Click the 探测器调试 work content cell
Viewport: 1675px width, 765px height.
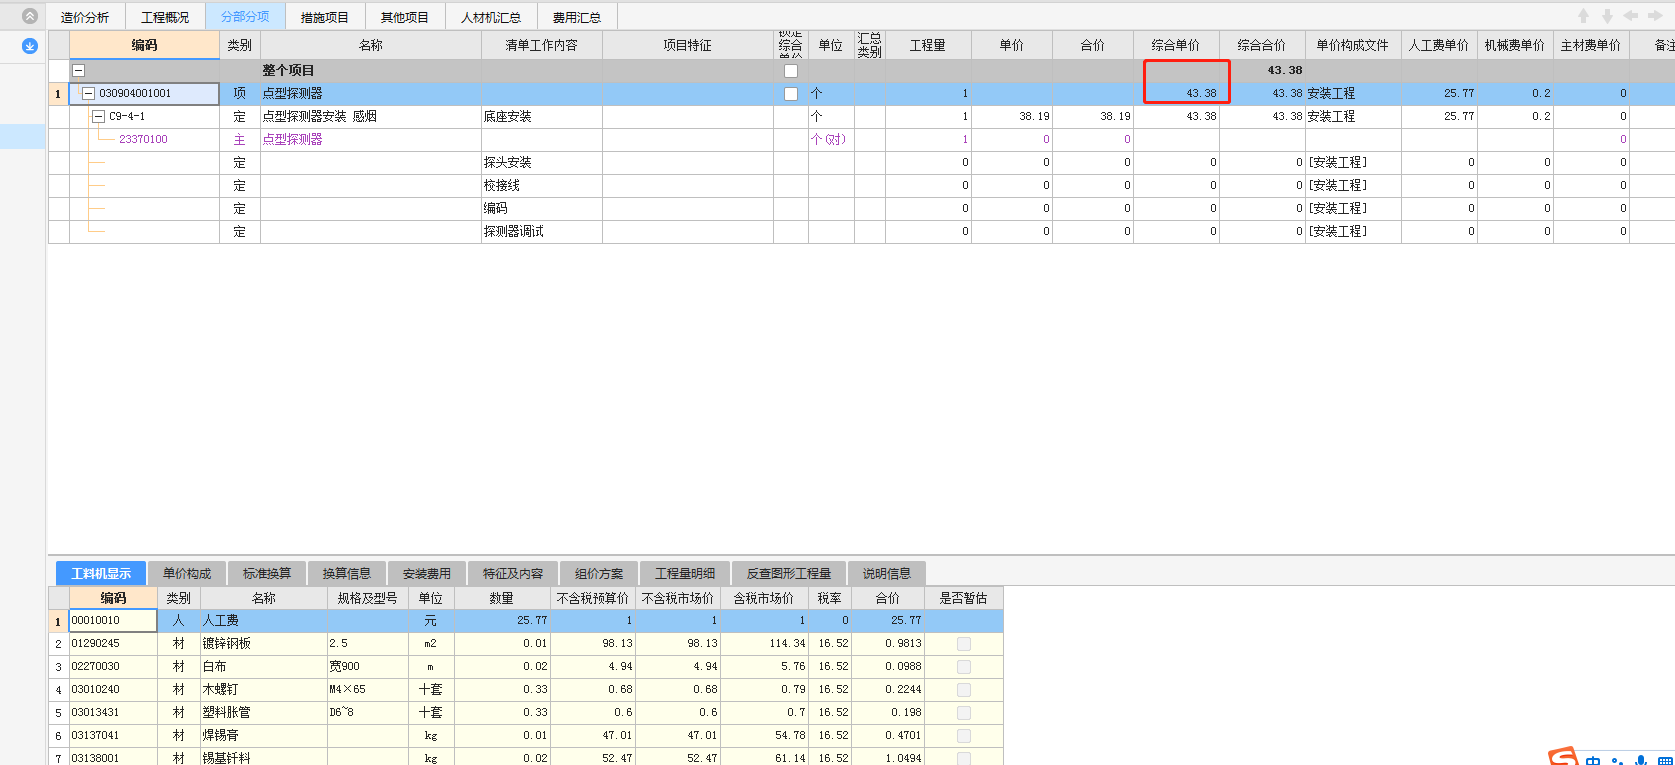(x=541, y=232)
